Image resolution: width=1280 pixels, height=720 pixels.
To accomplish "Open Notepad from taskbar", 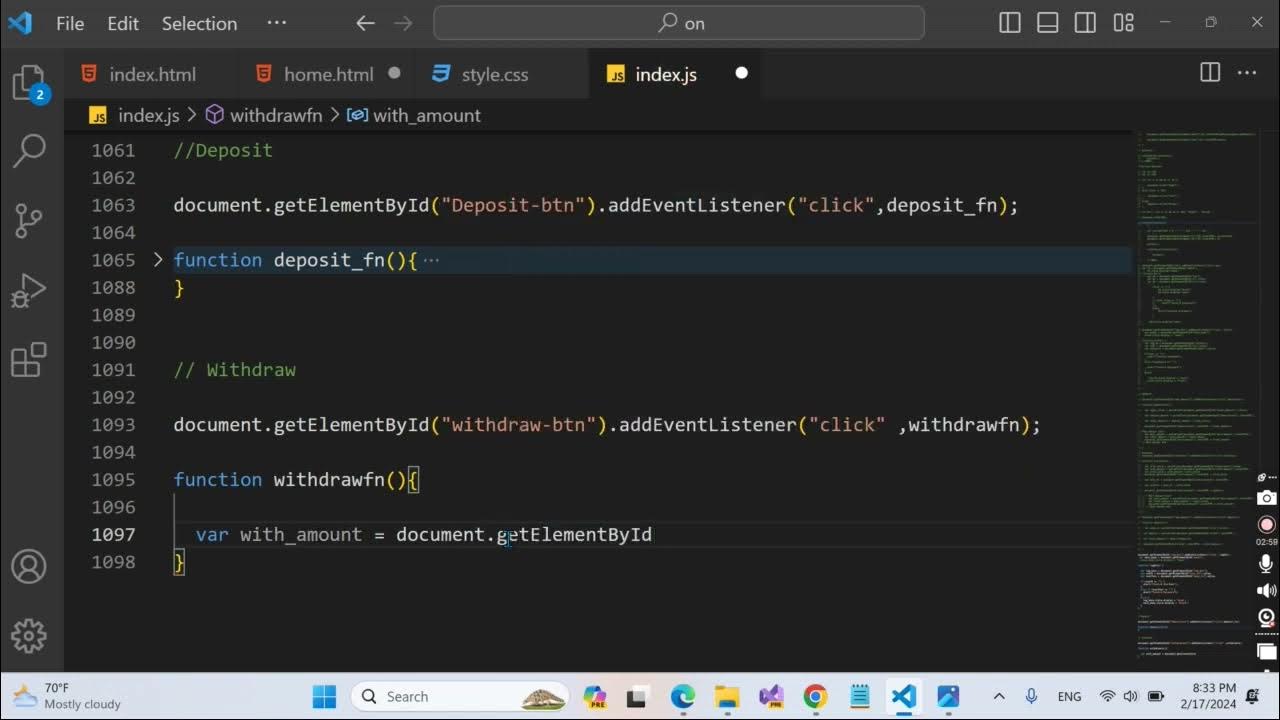I will 859,696.
